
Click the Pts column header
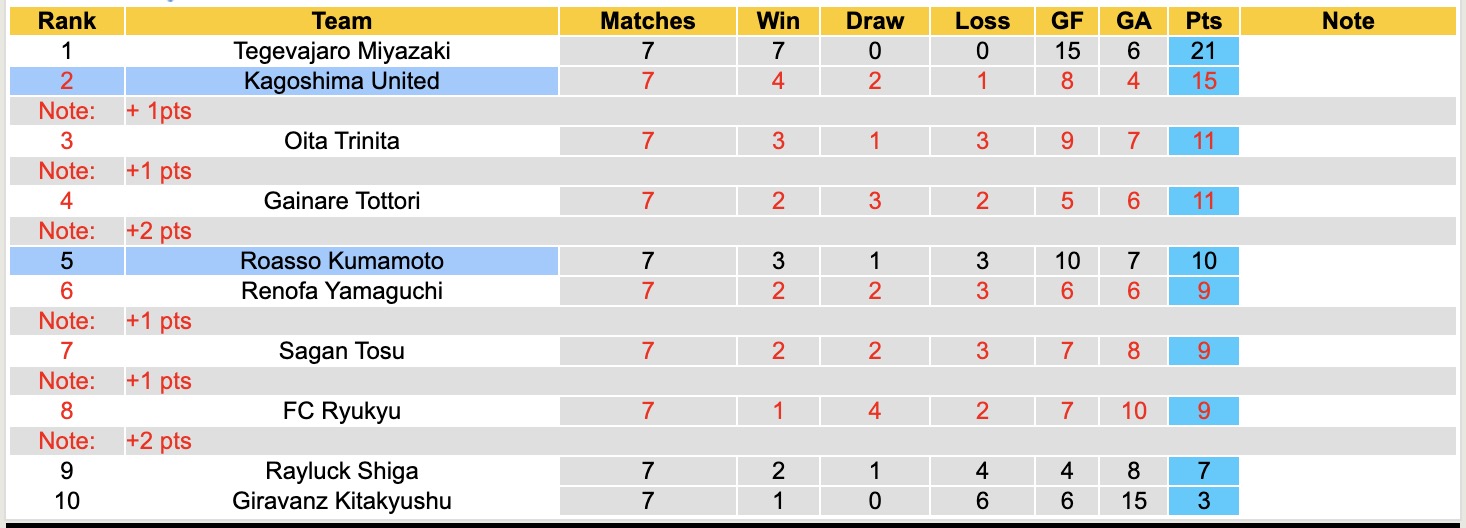(1203, 21)
